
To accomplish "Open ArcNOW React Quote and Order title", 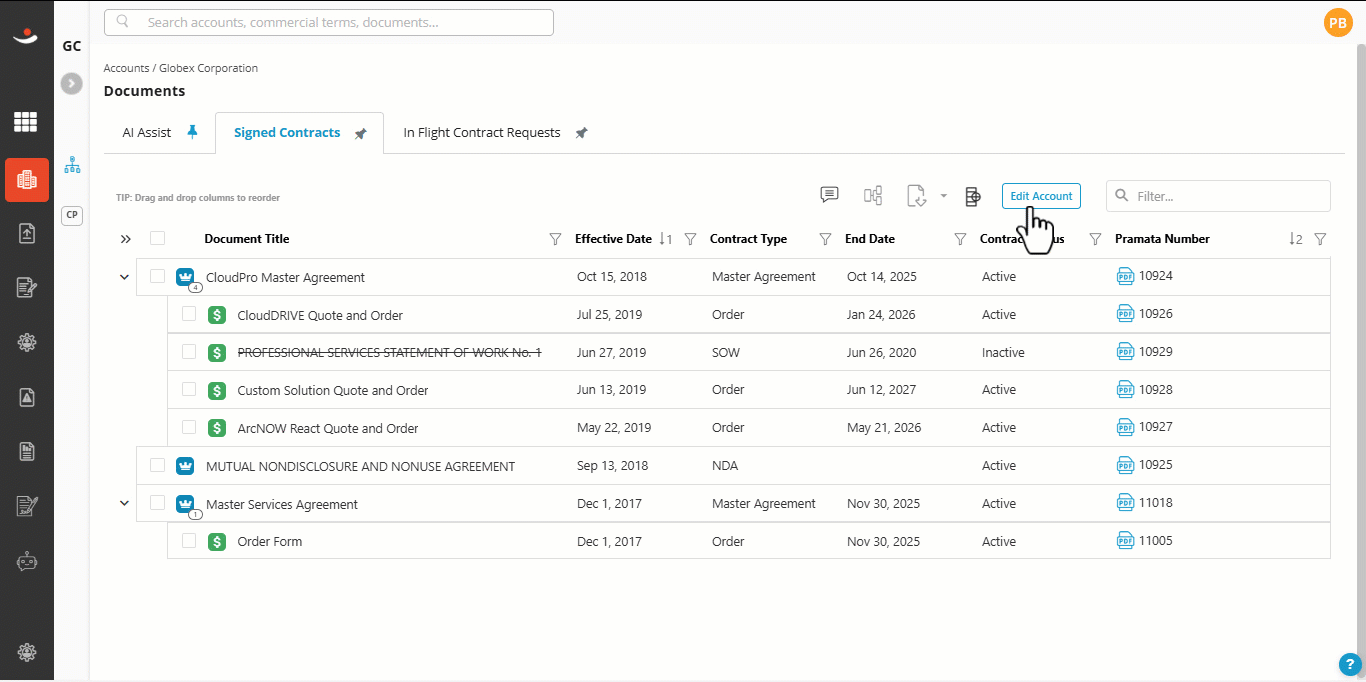I will click(x=328, y=428).
